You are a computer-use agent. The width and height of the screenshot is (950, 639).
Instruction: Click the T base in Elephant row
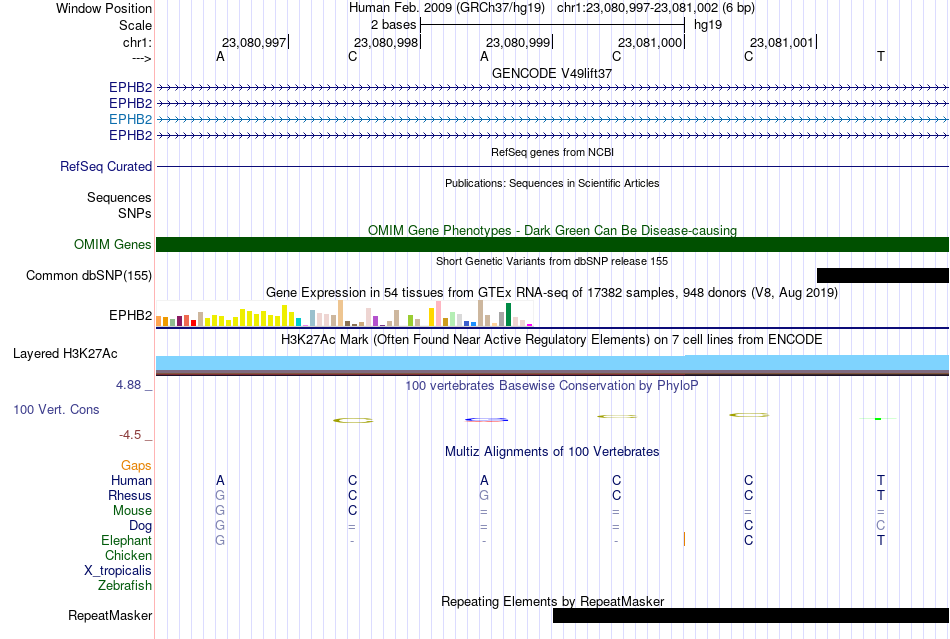click(880, 540)
